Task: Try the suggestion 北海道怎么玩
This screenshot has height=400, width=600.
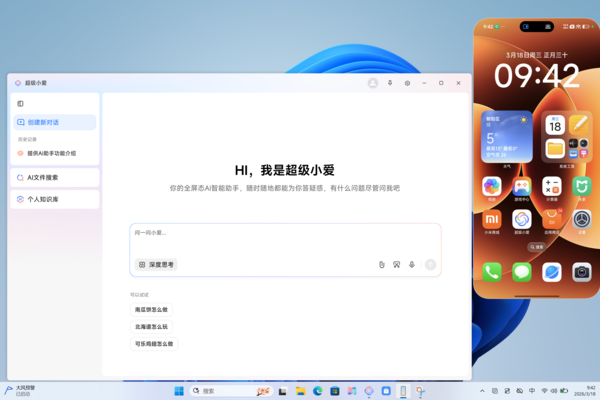Action: (x=151, y=327)
